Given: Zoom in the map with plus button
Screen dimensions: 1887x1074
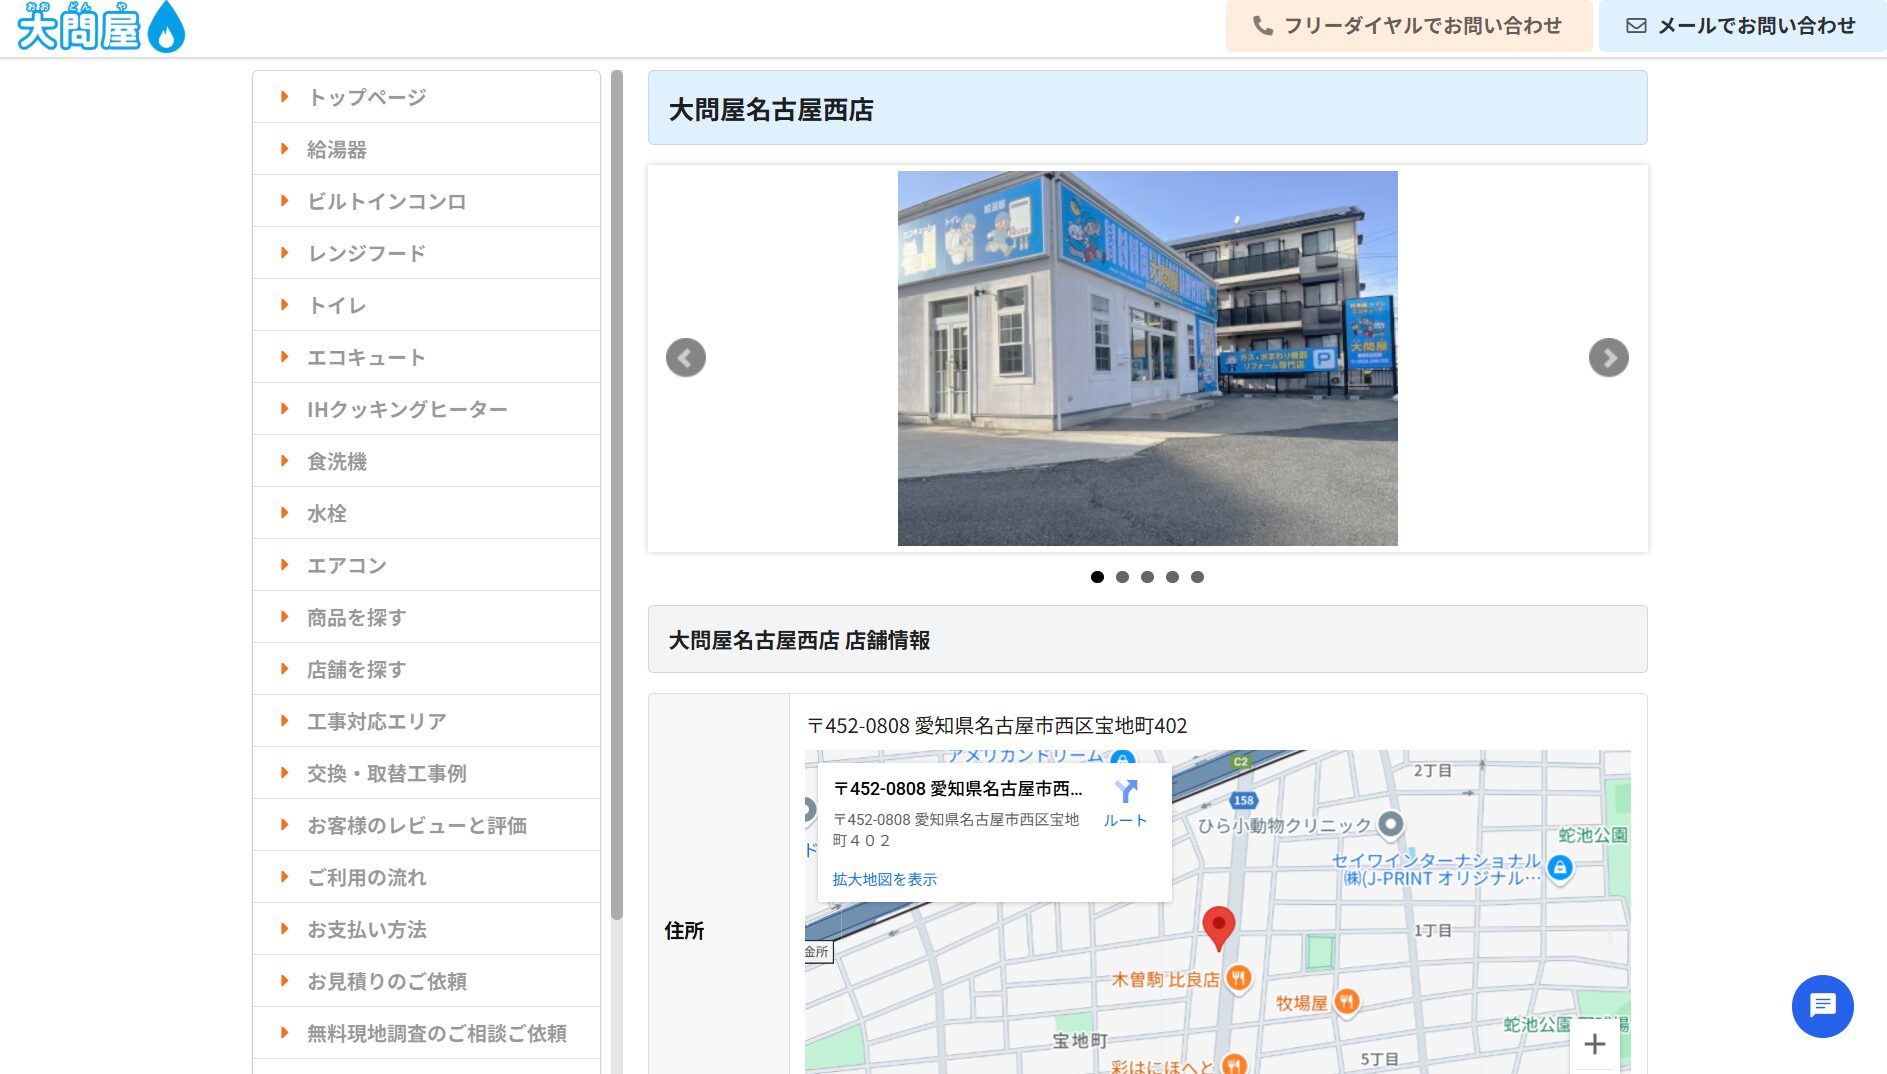Looking at the screenshot, I should (1595, 1045).
